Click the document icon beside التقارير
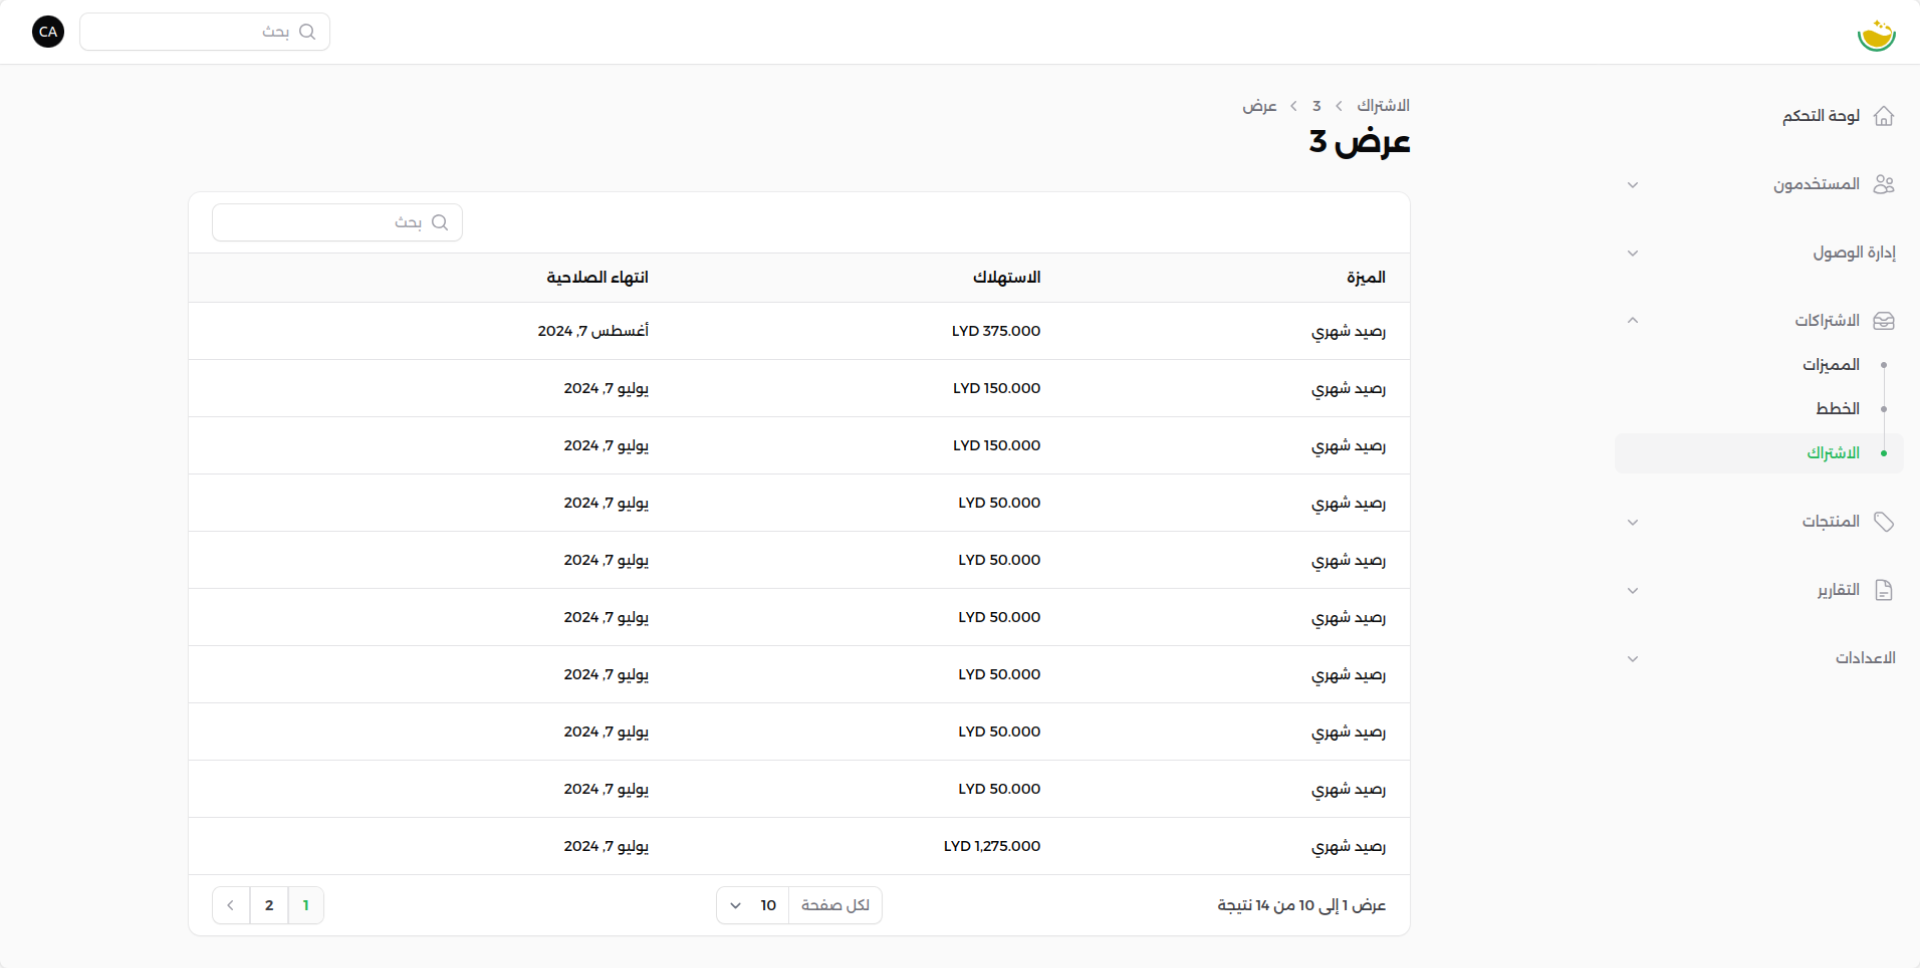Viewport: 1920px width, 968px height. point(1884,590)
